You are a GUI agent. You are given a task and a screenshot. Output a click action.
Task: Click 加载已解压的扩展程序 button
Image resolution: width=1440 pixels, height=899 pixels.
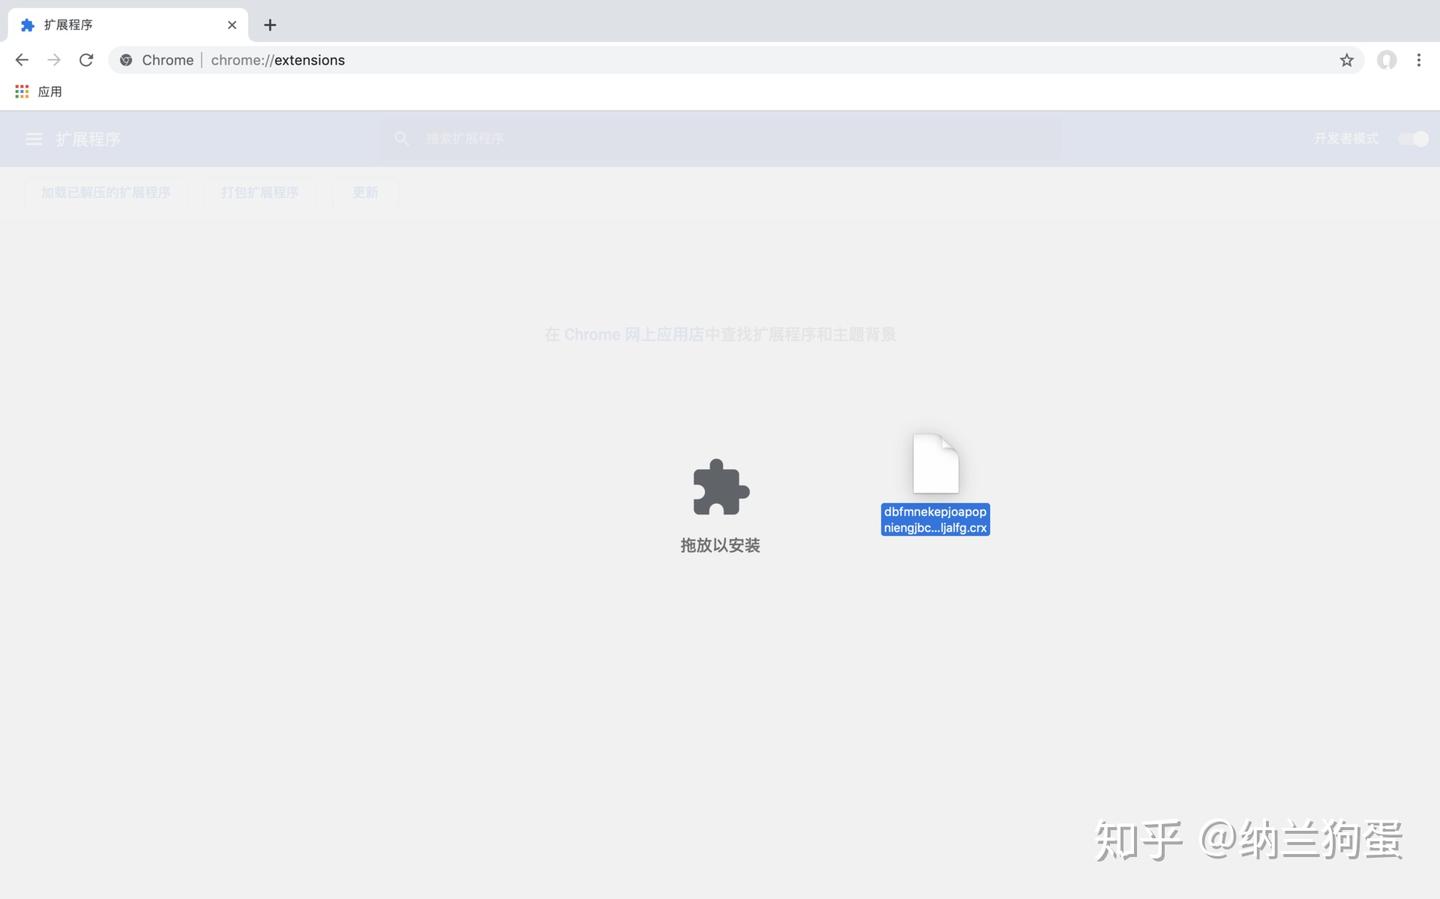(x=105, y=192)
